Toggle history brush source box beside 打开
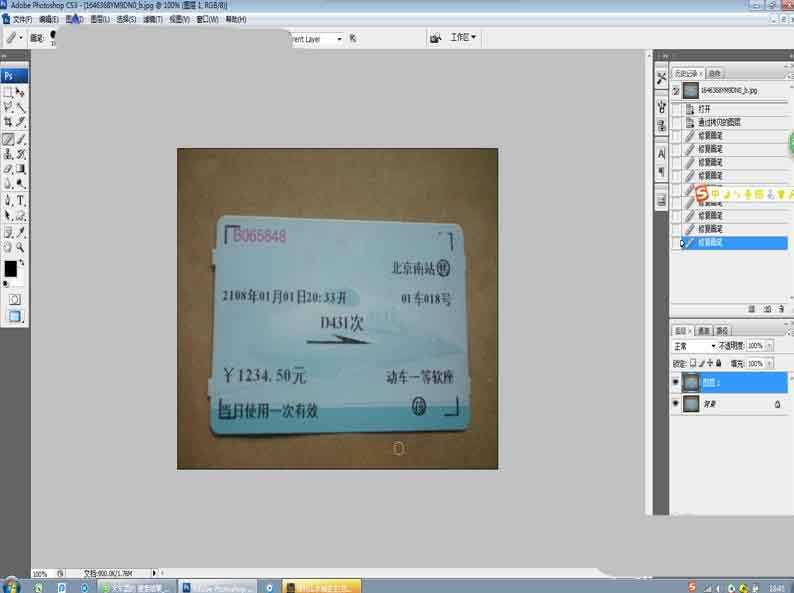This screenshot has width=794, height=593. (677, 109)
